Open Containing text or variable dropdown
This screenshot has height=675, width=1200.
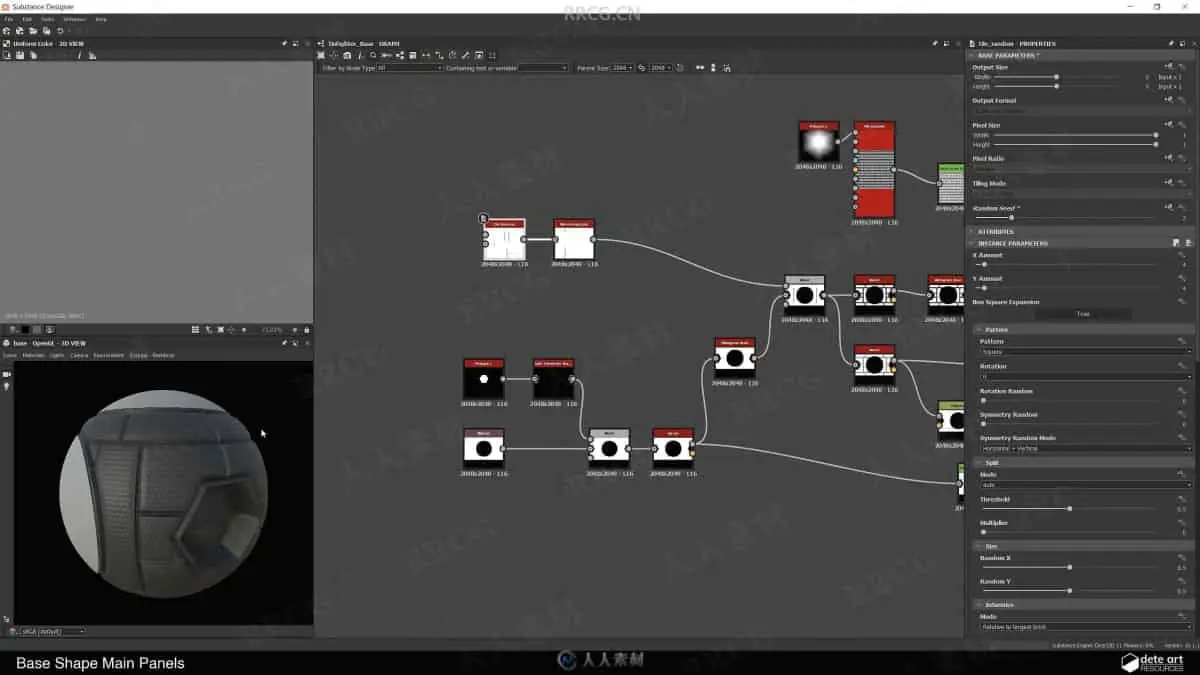(543, 68)
